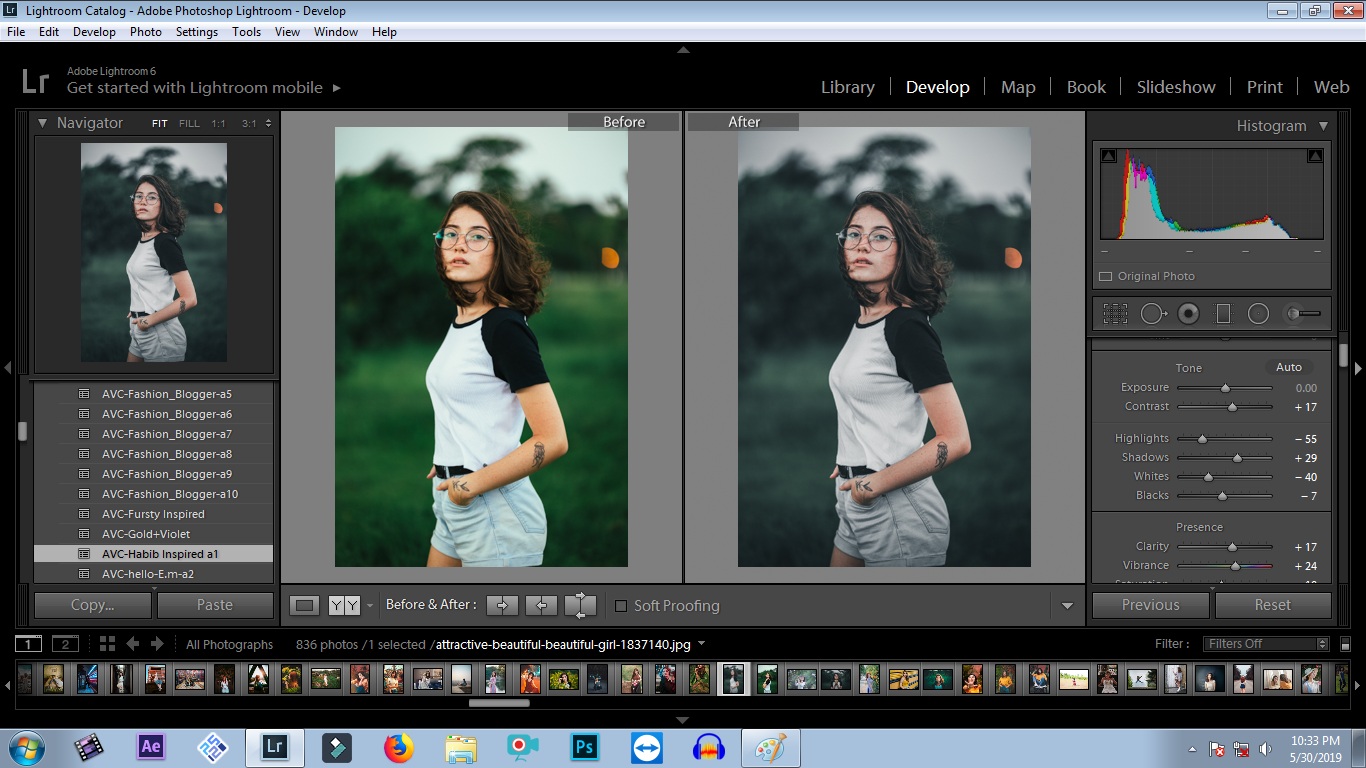Collapse the Histogram panel
Viewport: 1366px width, 768px height.
1323,126
